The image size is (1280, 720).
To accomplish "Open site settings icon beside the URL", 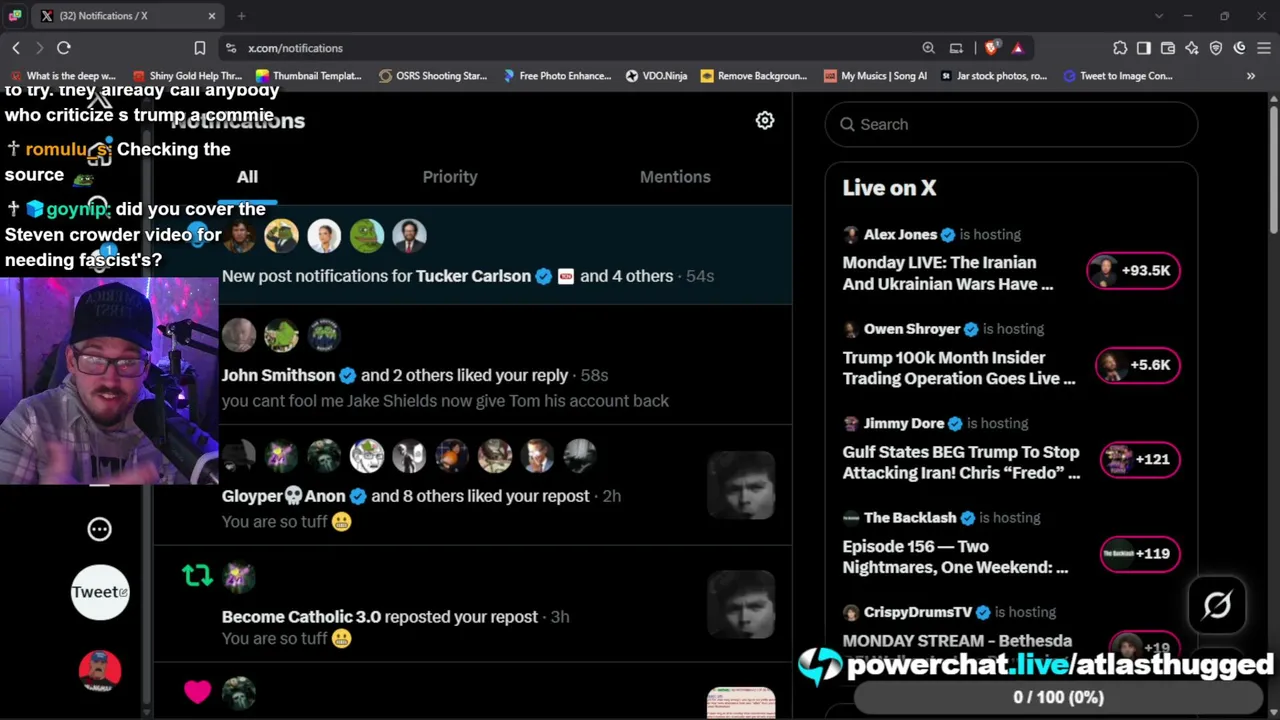I will 231,48.
